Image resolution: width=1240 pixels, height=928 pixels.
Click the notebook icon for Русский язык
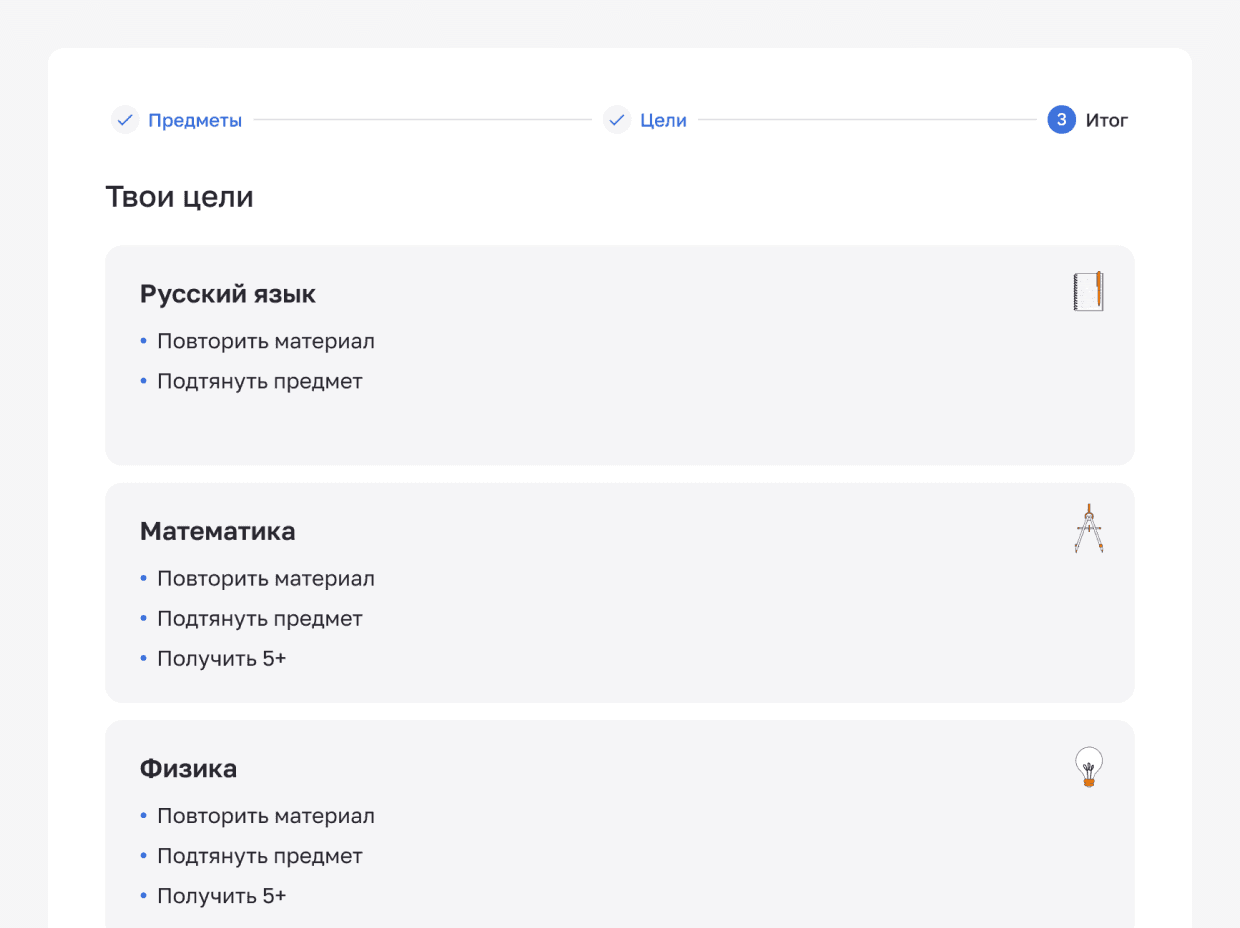pos(1088,291)
